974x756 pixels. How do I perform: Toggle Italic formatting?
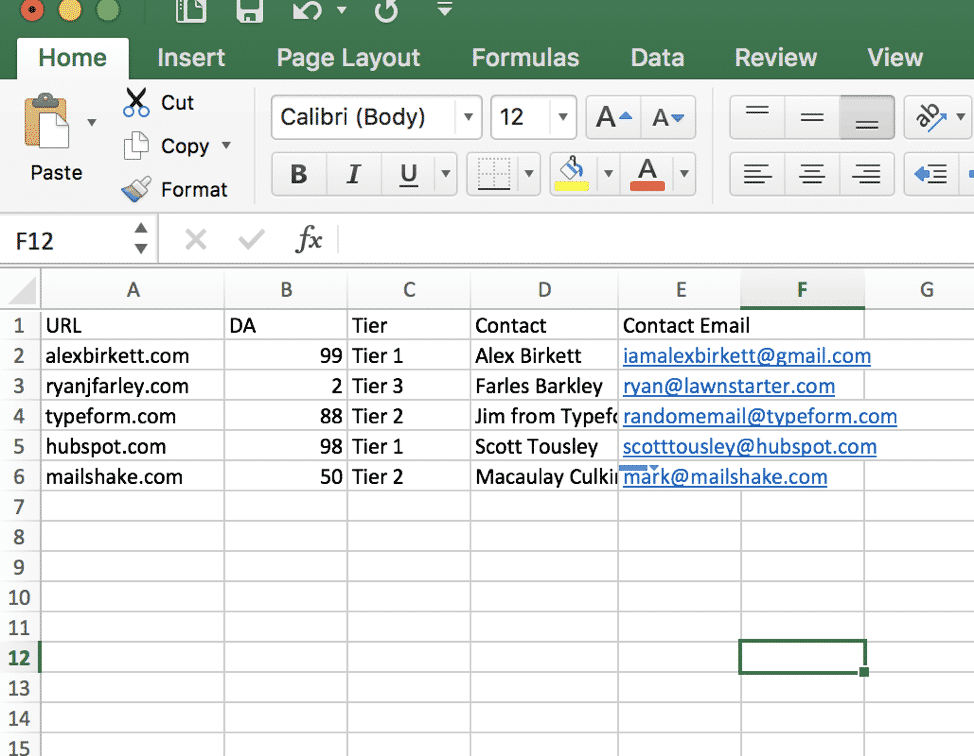353,174
